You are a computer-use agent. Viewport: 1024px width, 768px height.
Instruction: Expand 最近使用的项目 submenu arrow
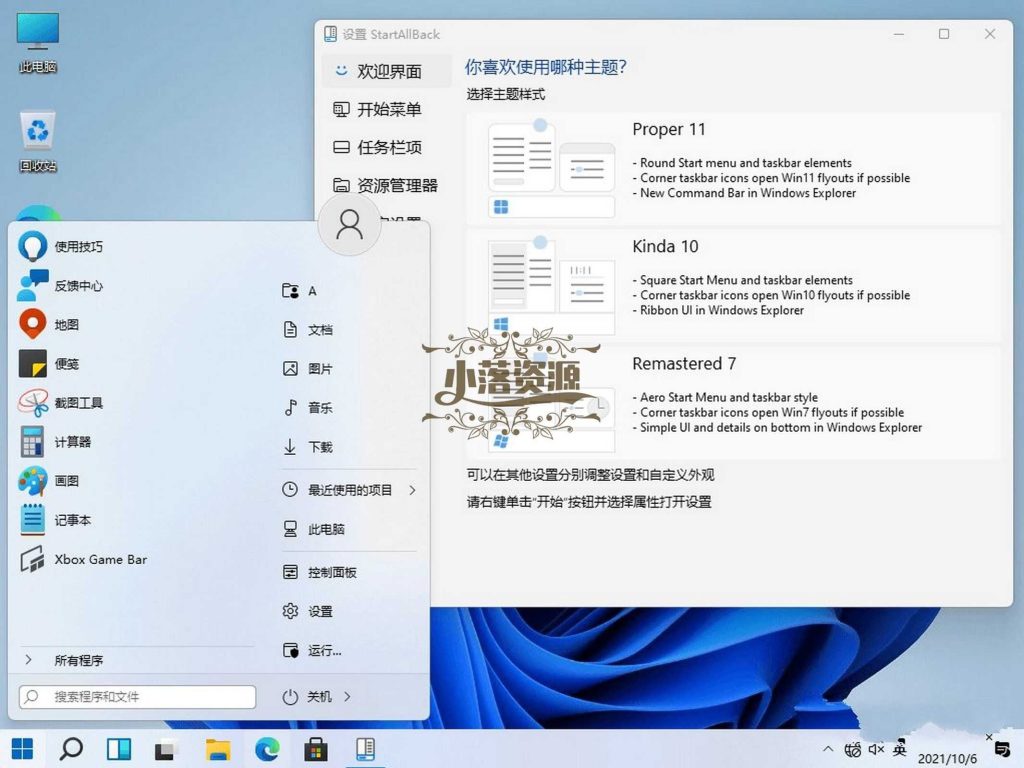point(412,490)
